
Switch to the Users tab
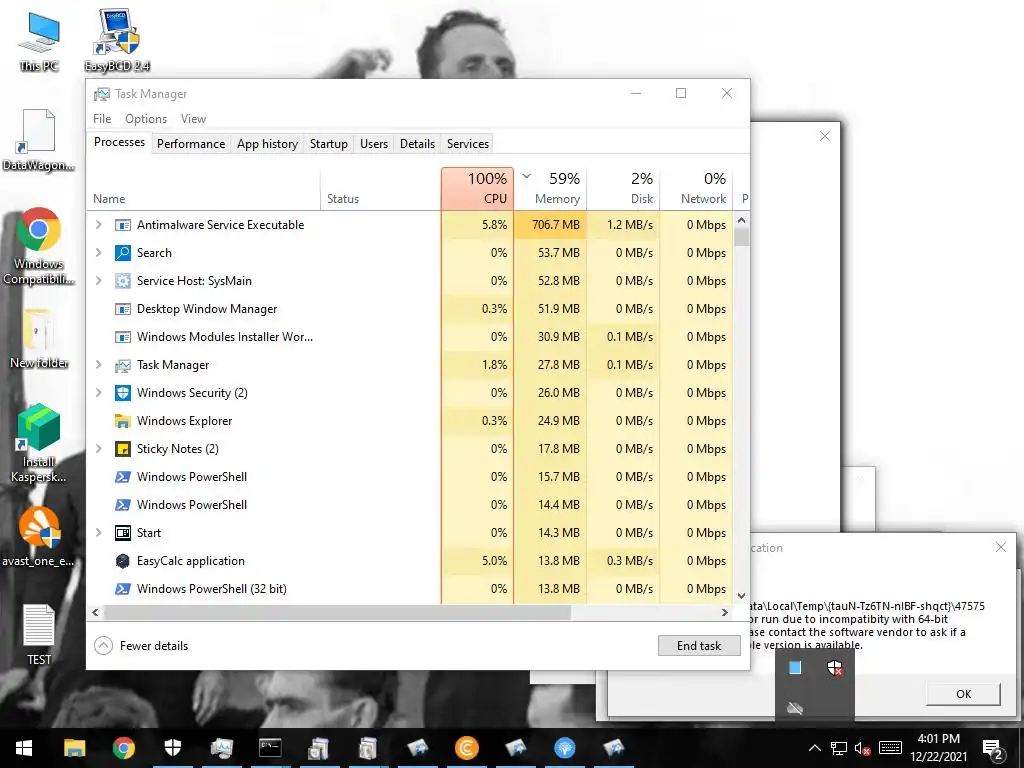[374, 144]
